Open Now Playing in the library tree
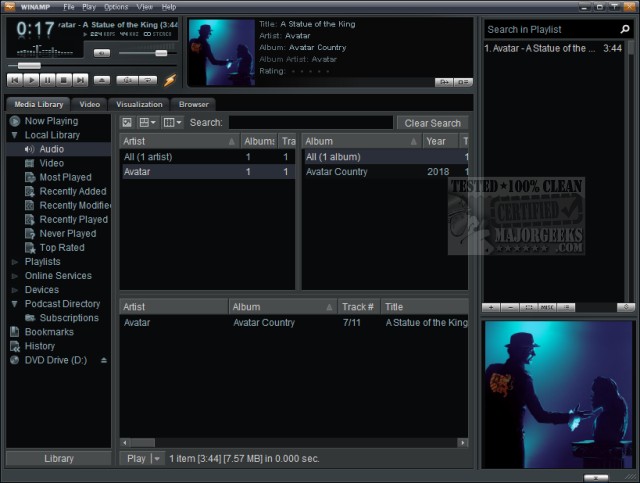Screen dimensions: 640x483 pos(51,121)
